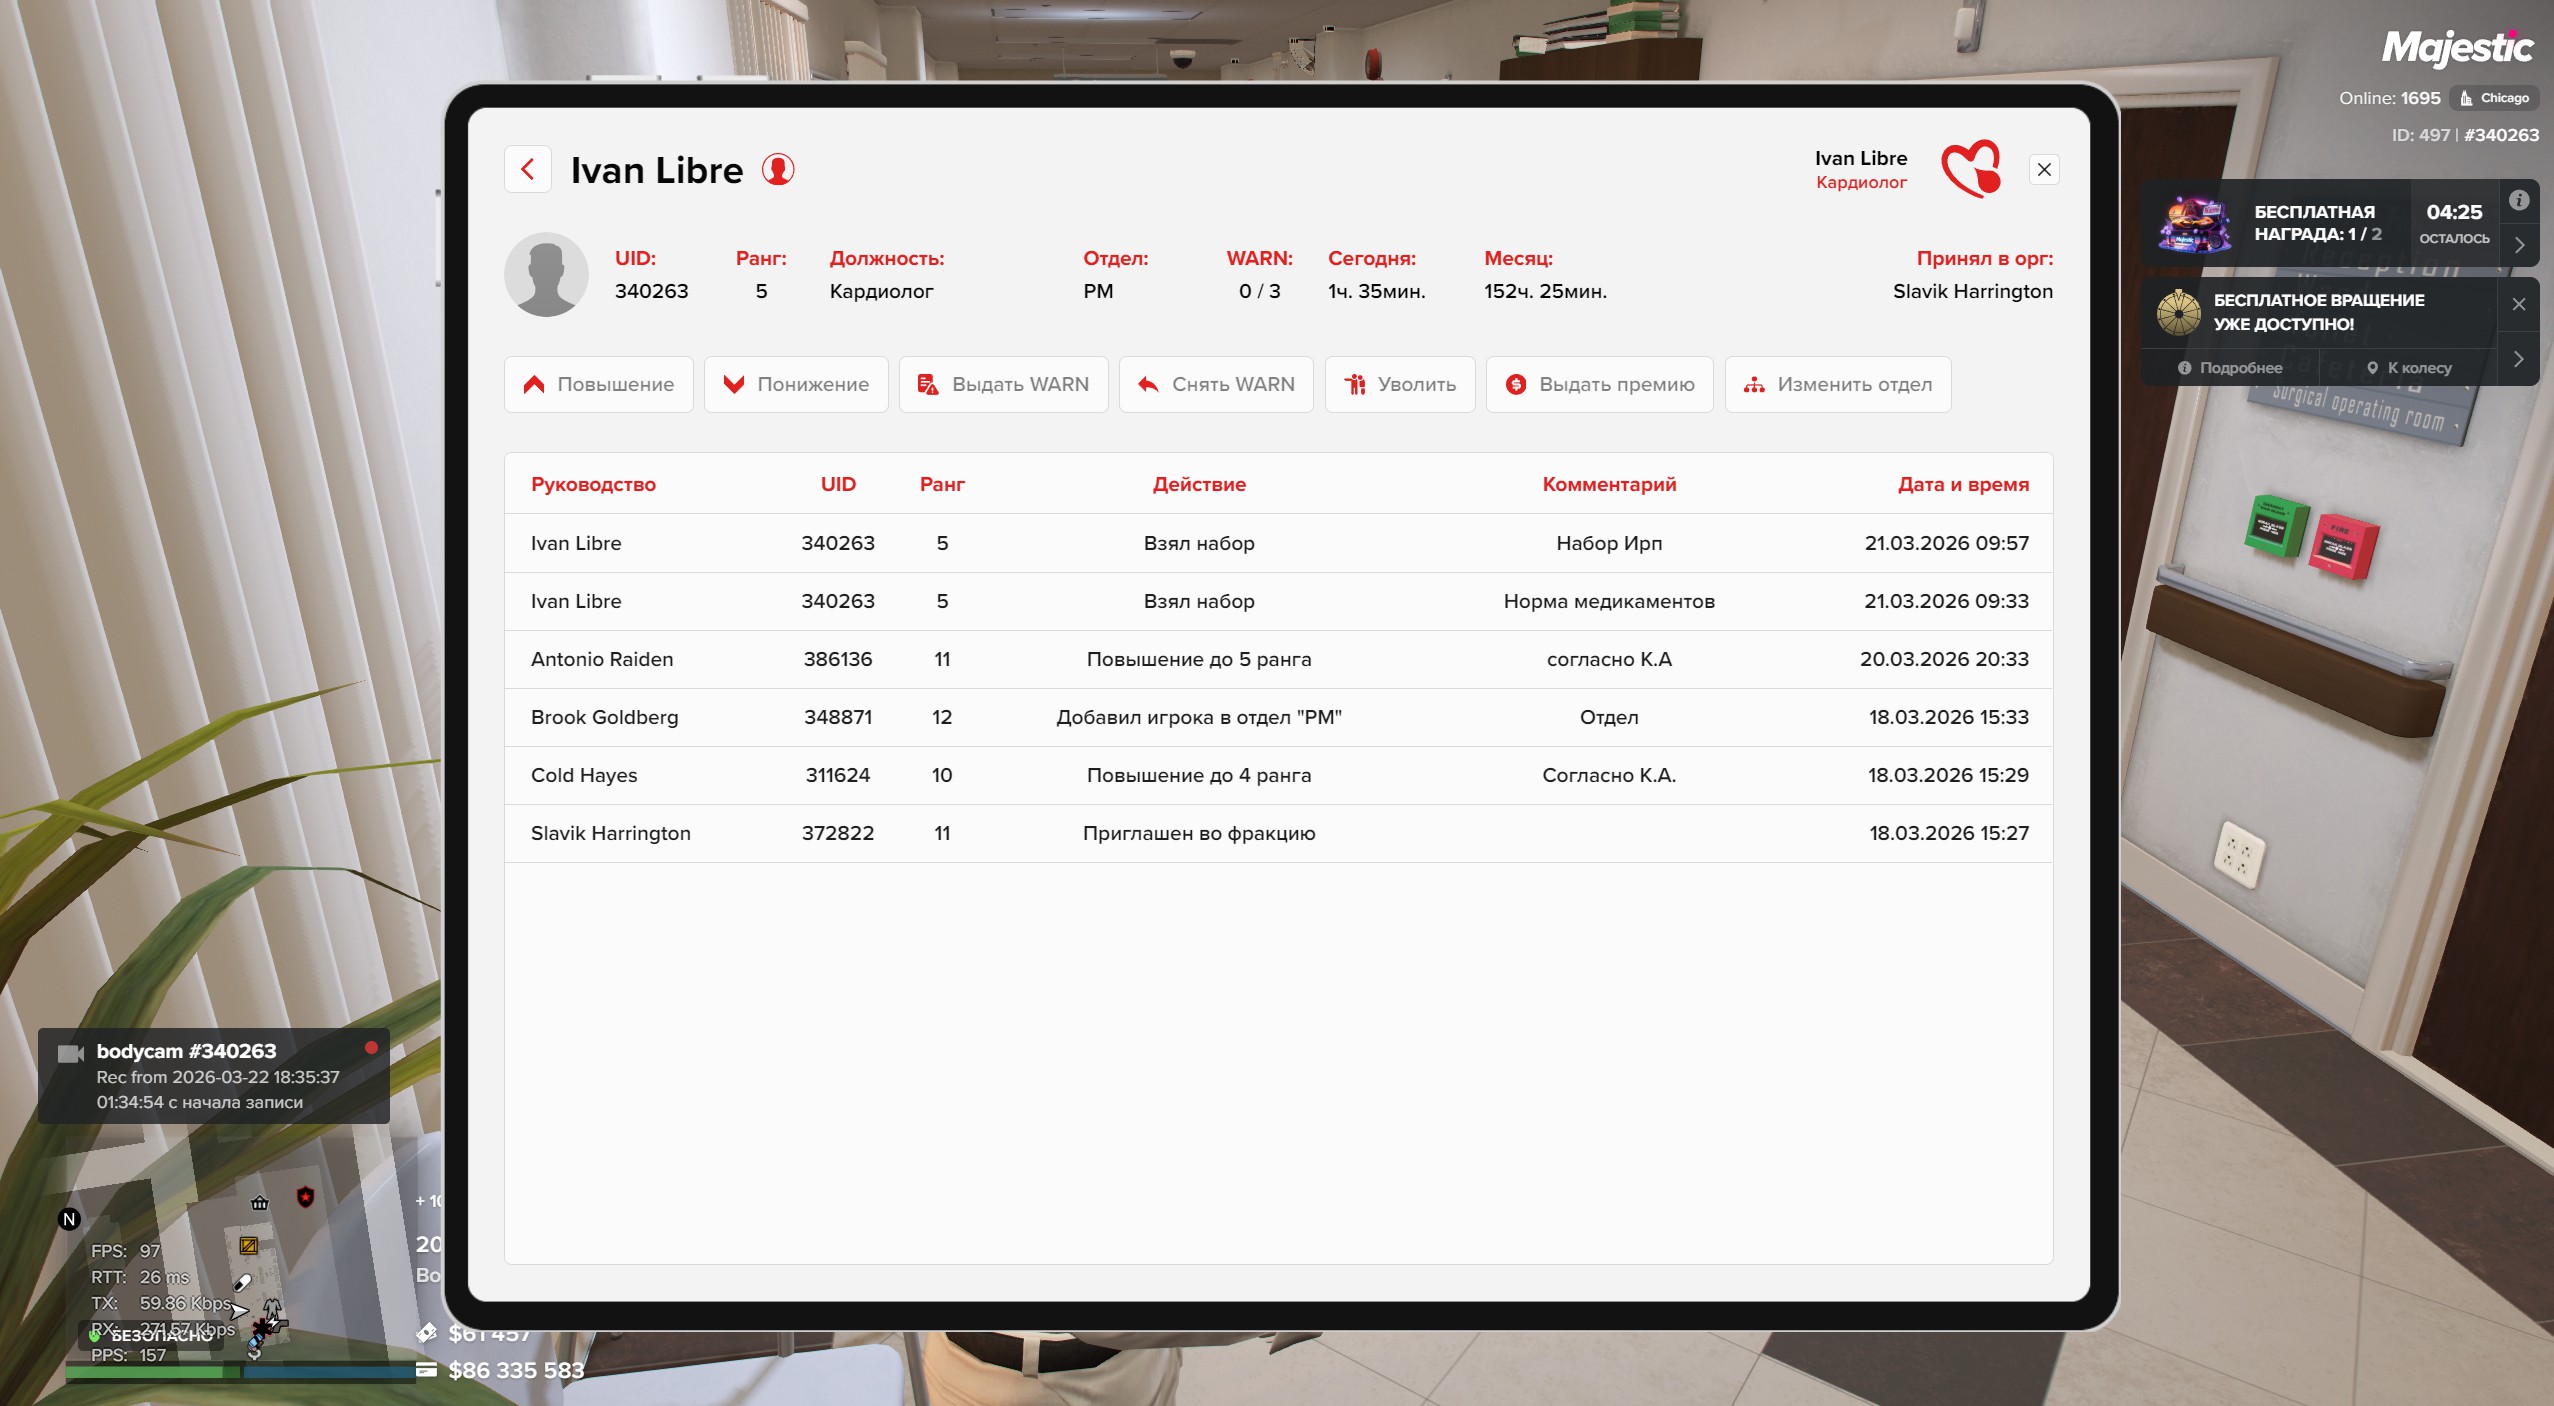Click the red back arrow button
Screen dimensions: 2554x1406
527,170
